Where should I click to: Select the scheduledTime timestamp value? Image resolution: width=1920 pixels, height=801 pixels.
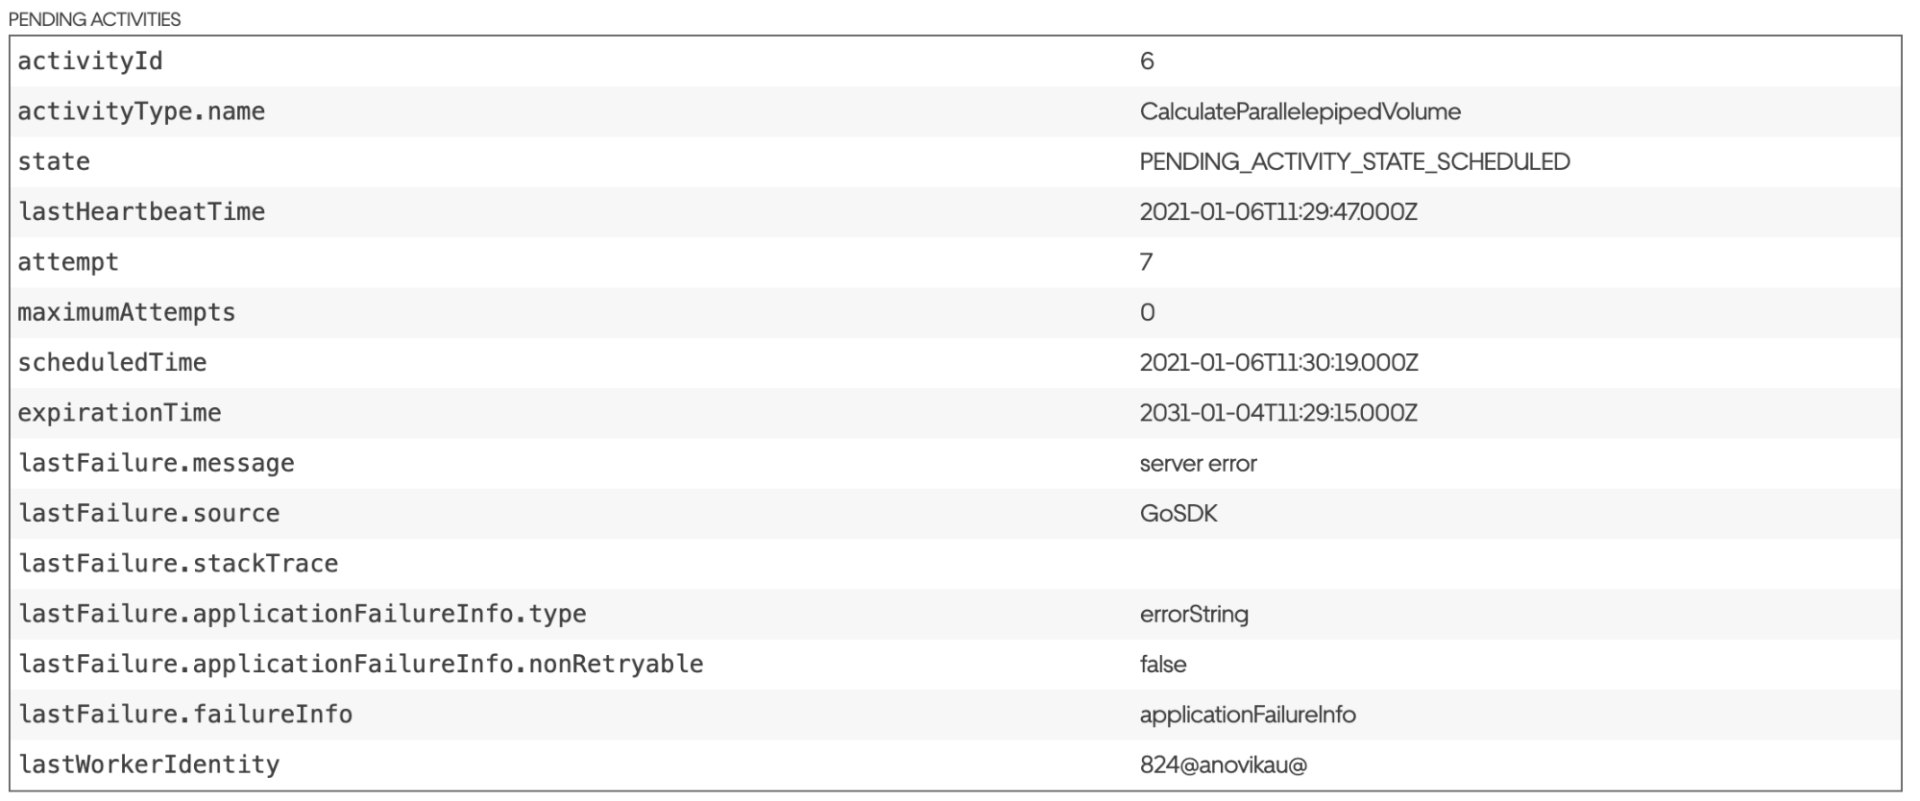pos(1278,362)
